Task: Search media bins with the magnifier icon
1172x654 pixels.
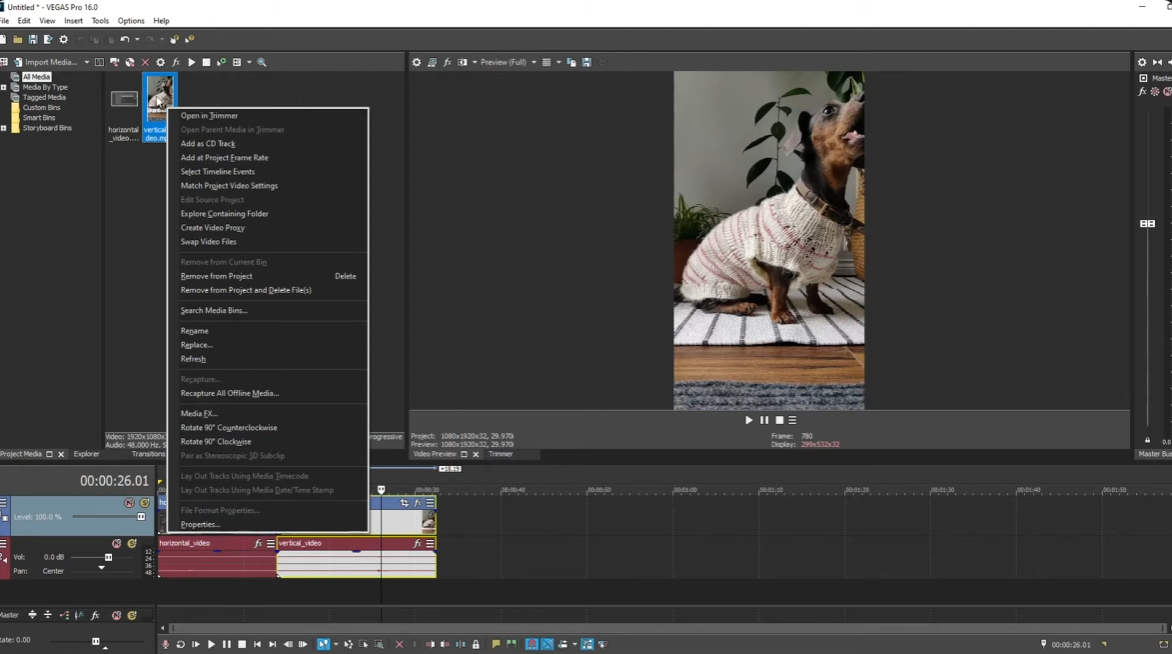Action: pyautogui.click(x=262, y=62)
